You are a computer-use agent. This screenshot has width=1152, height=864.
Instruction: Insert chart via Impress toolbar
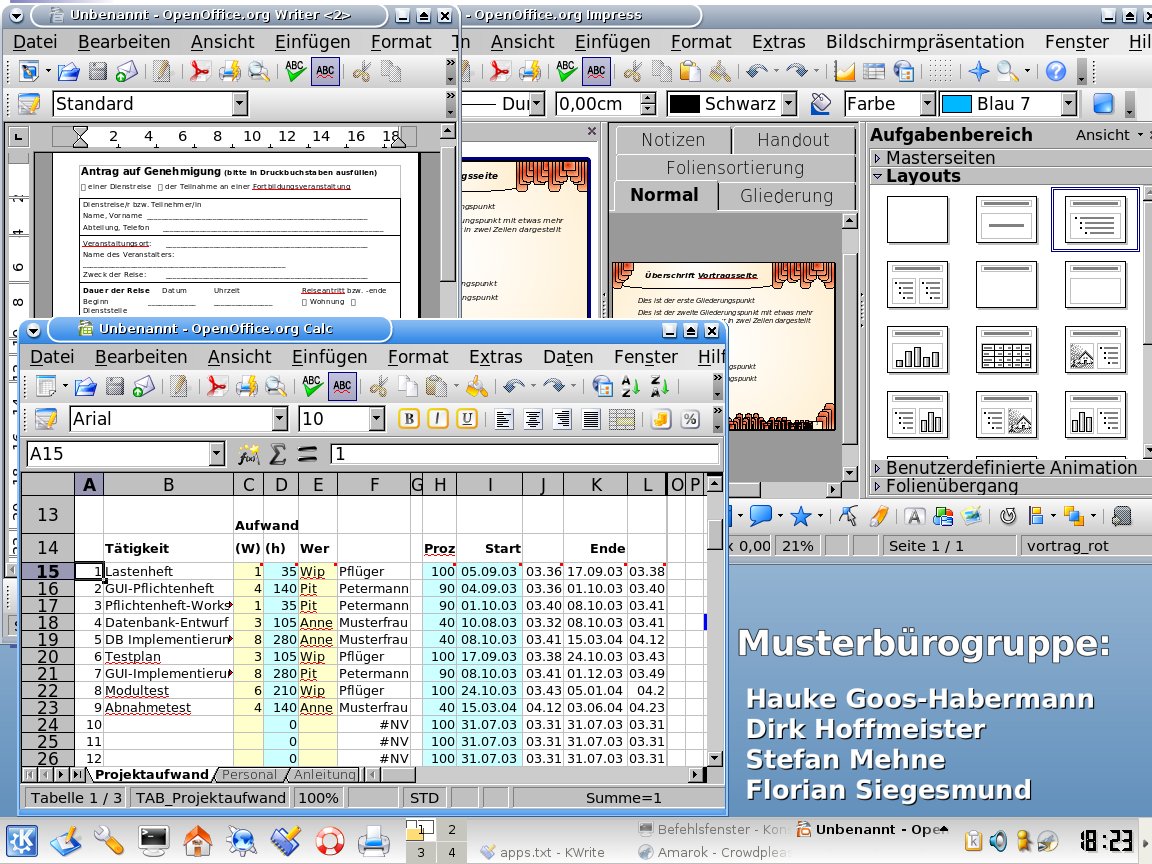pos(844,71)
